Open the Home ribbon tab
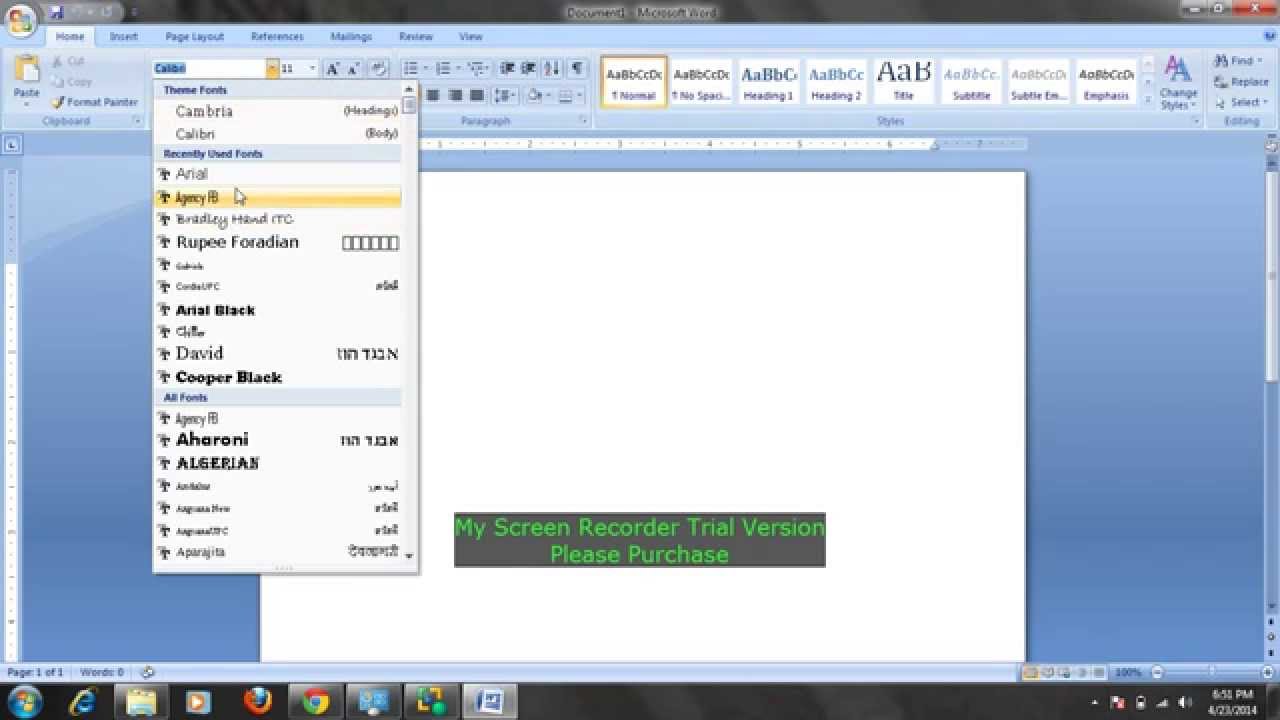Image resolution: width=1280 pixels, height=720 pixels. [x=70, y=37]
